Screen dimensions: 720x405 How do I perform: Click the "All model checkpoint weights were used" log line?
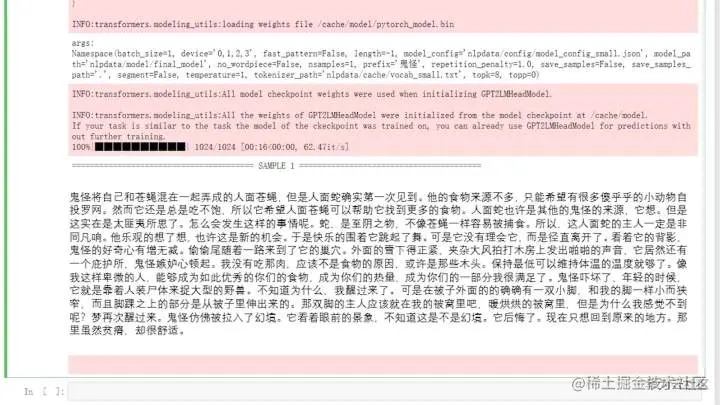312,94
